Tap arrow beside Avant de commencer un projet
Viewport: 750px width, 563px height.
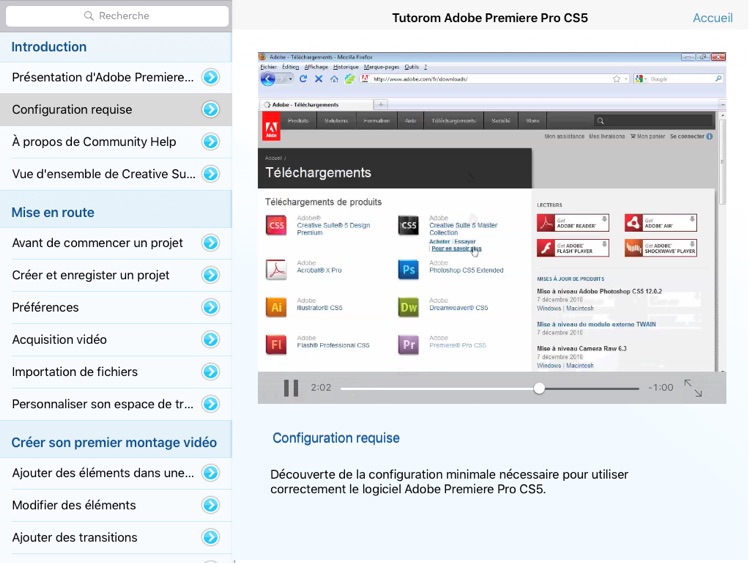pos(210,243)
